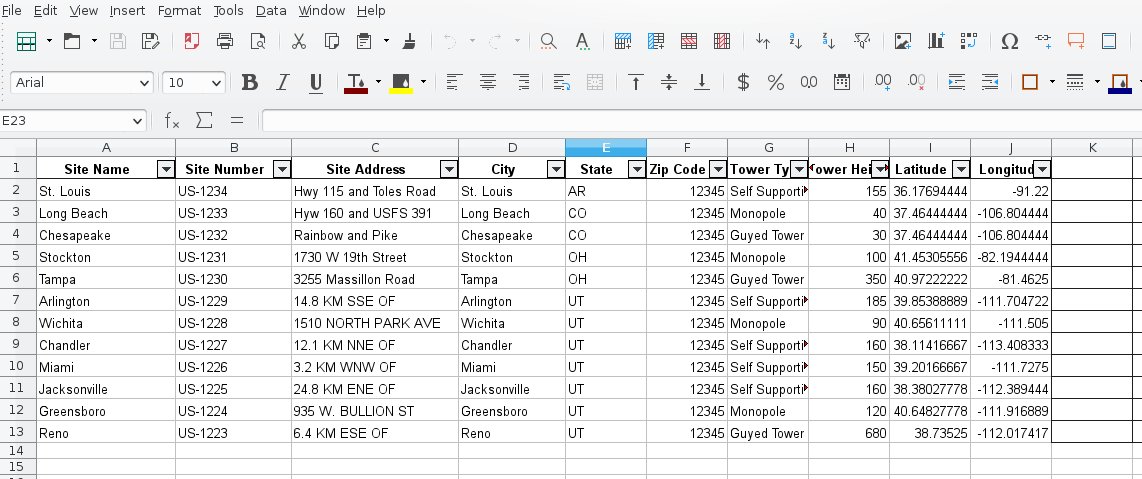Image resolution: width=1142 pixels, height=479 pixels.
Task: Select row 7 header
Action: pos(17,301)
